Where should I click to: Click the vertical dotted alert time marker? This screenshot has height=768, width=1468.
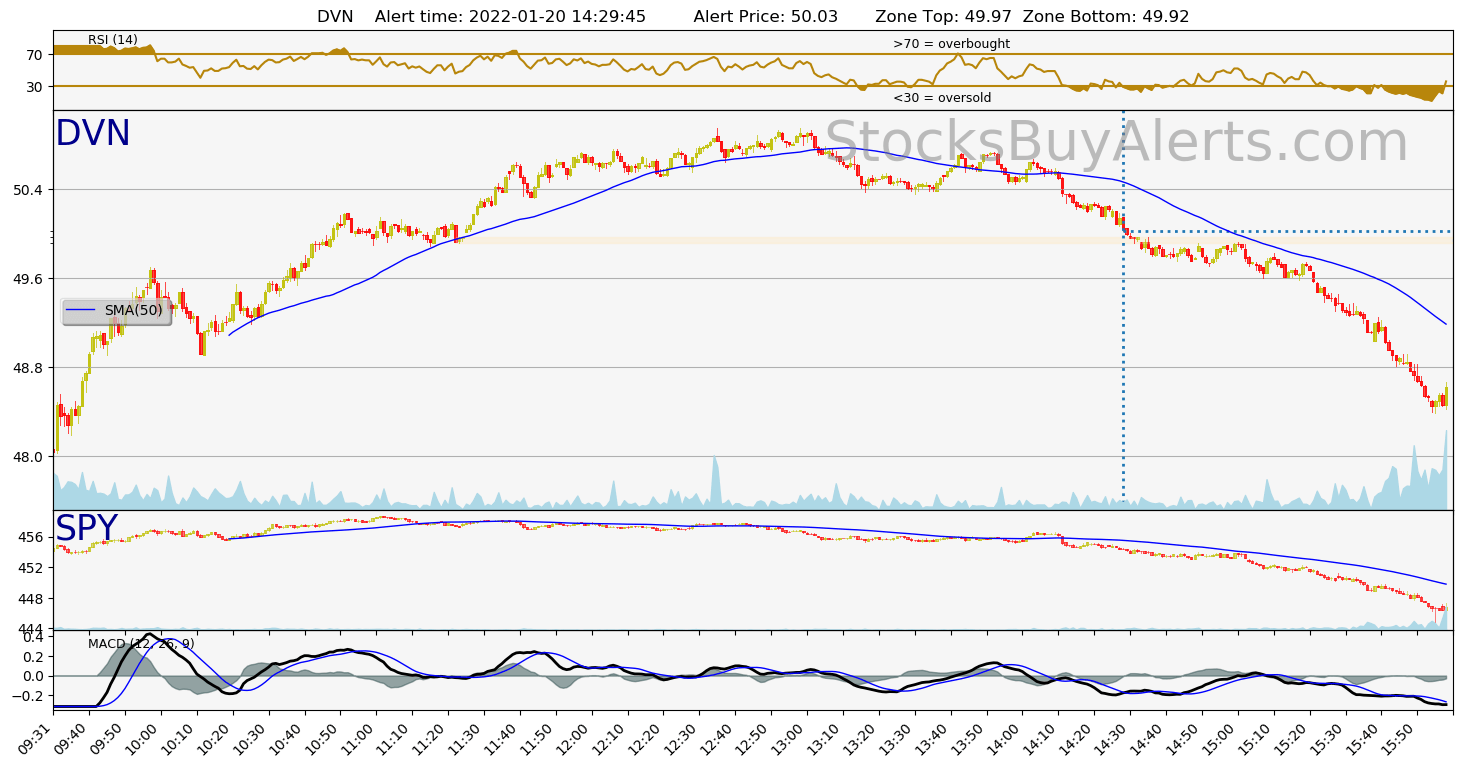click(1124, 306)
